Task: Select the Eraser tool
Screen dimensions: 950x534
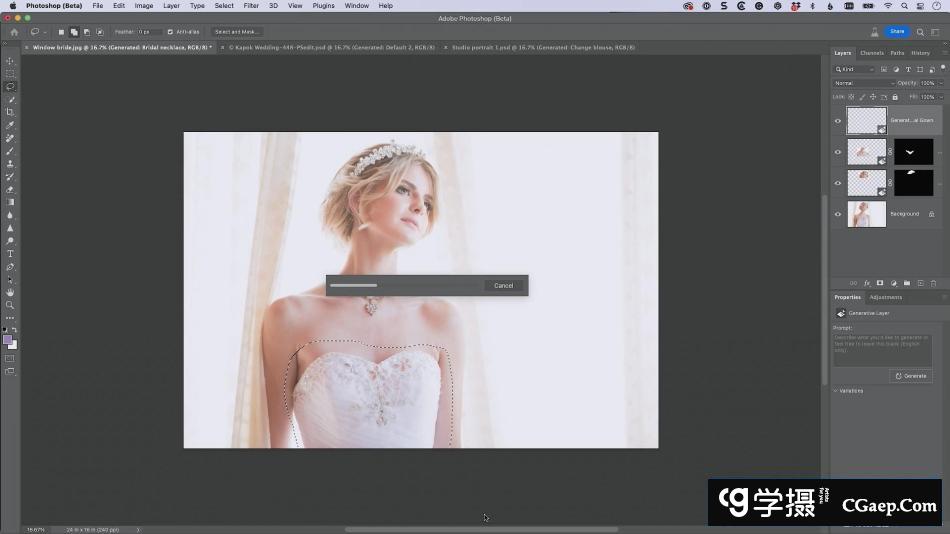Action: point(10,189)
